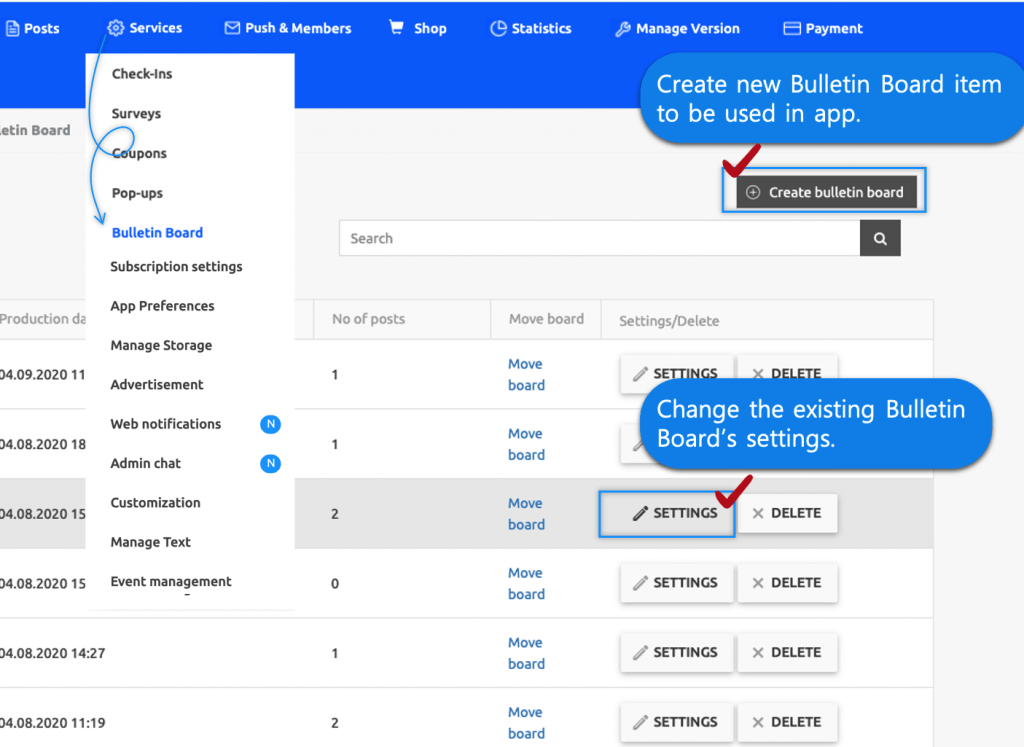The height and width of the screenshot is (747, 1024).
Task: Click Move board on the first row
Action: pos(525,374)
